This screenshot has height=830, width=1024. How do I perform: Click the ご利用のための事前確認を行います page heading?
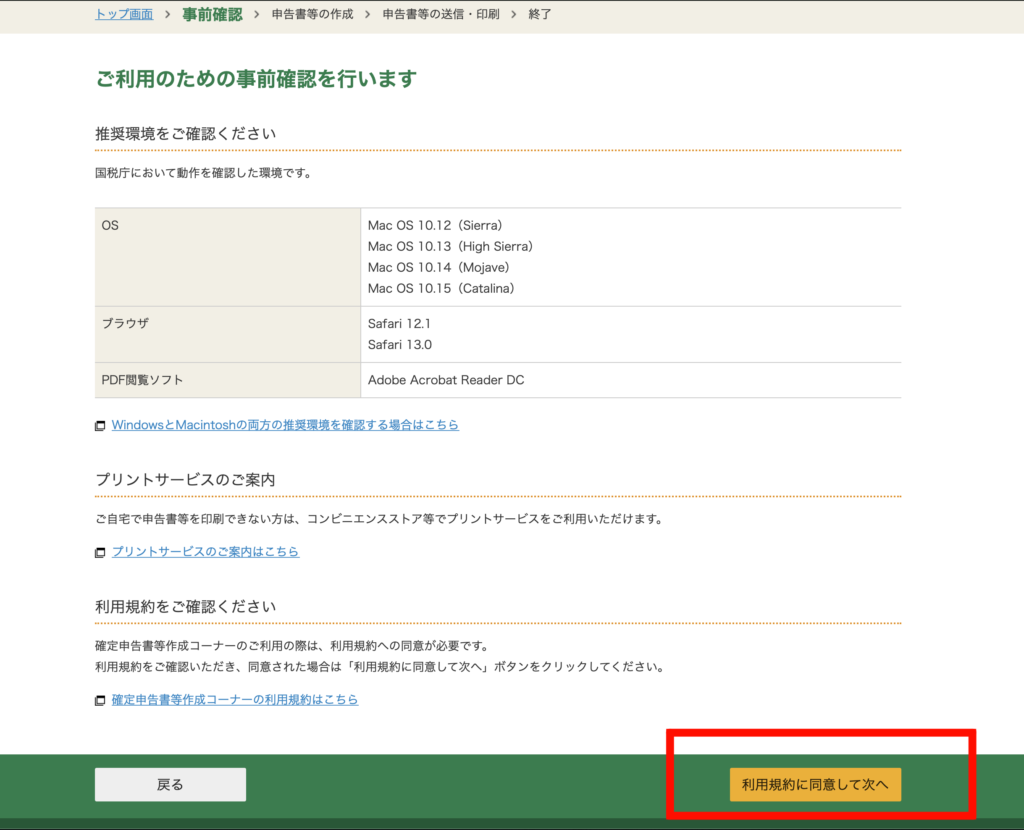point(256,79)
